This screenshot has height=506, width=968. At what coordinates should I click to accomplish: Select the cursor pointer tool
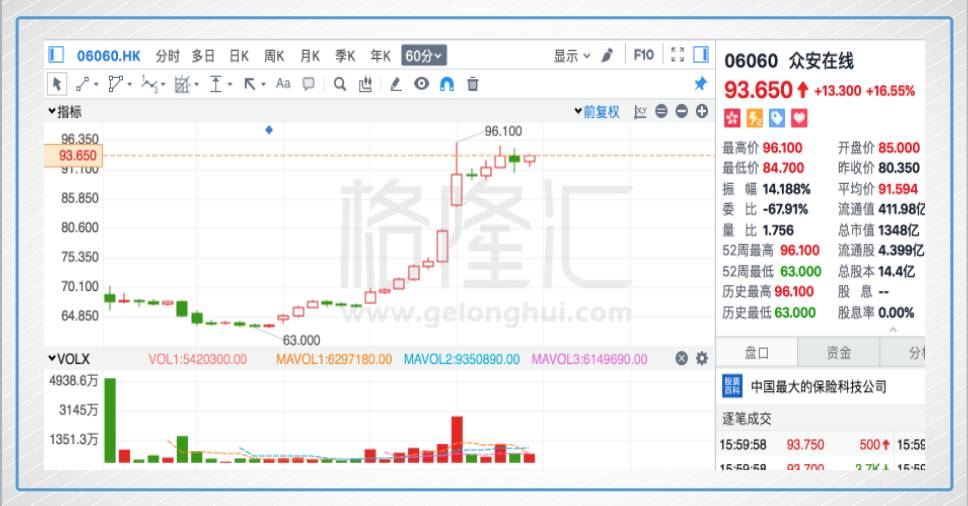pyautogui.click(x=57, y=84)
